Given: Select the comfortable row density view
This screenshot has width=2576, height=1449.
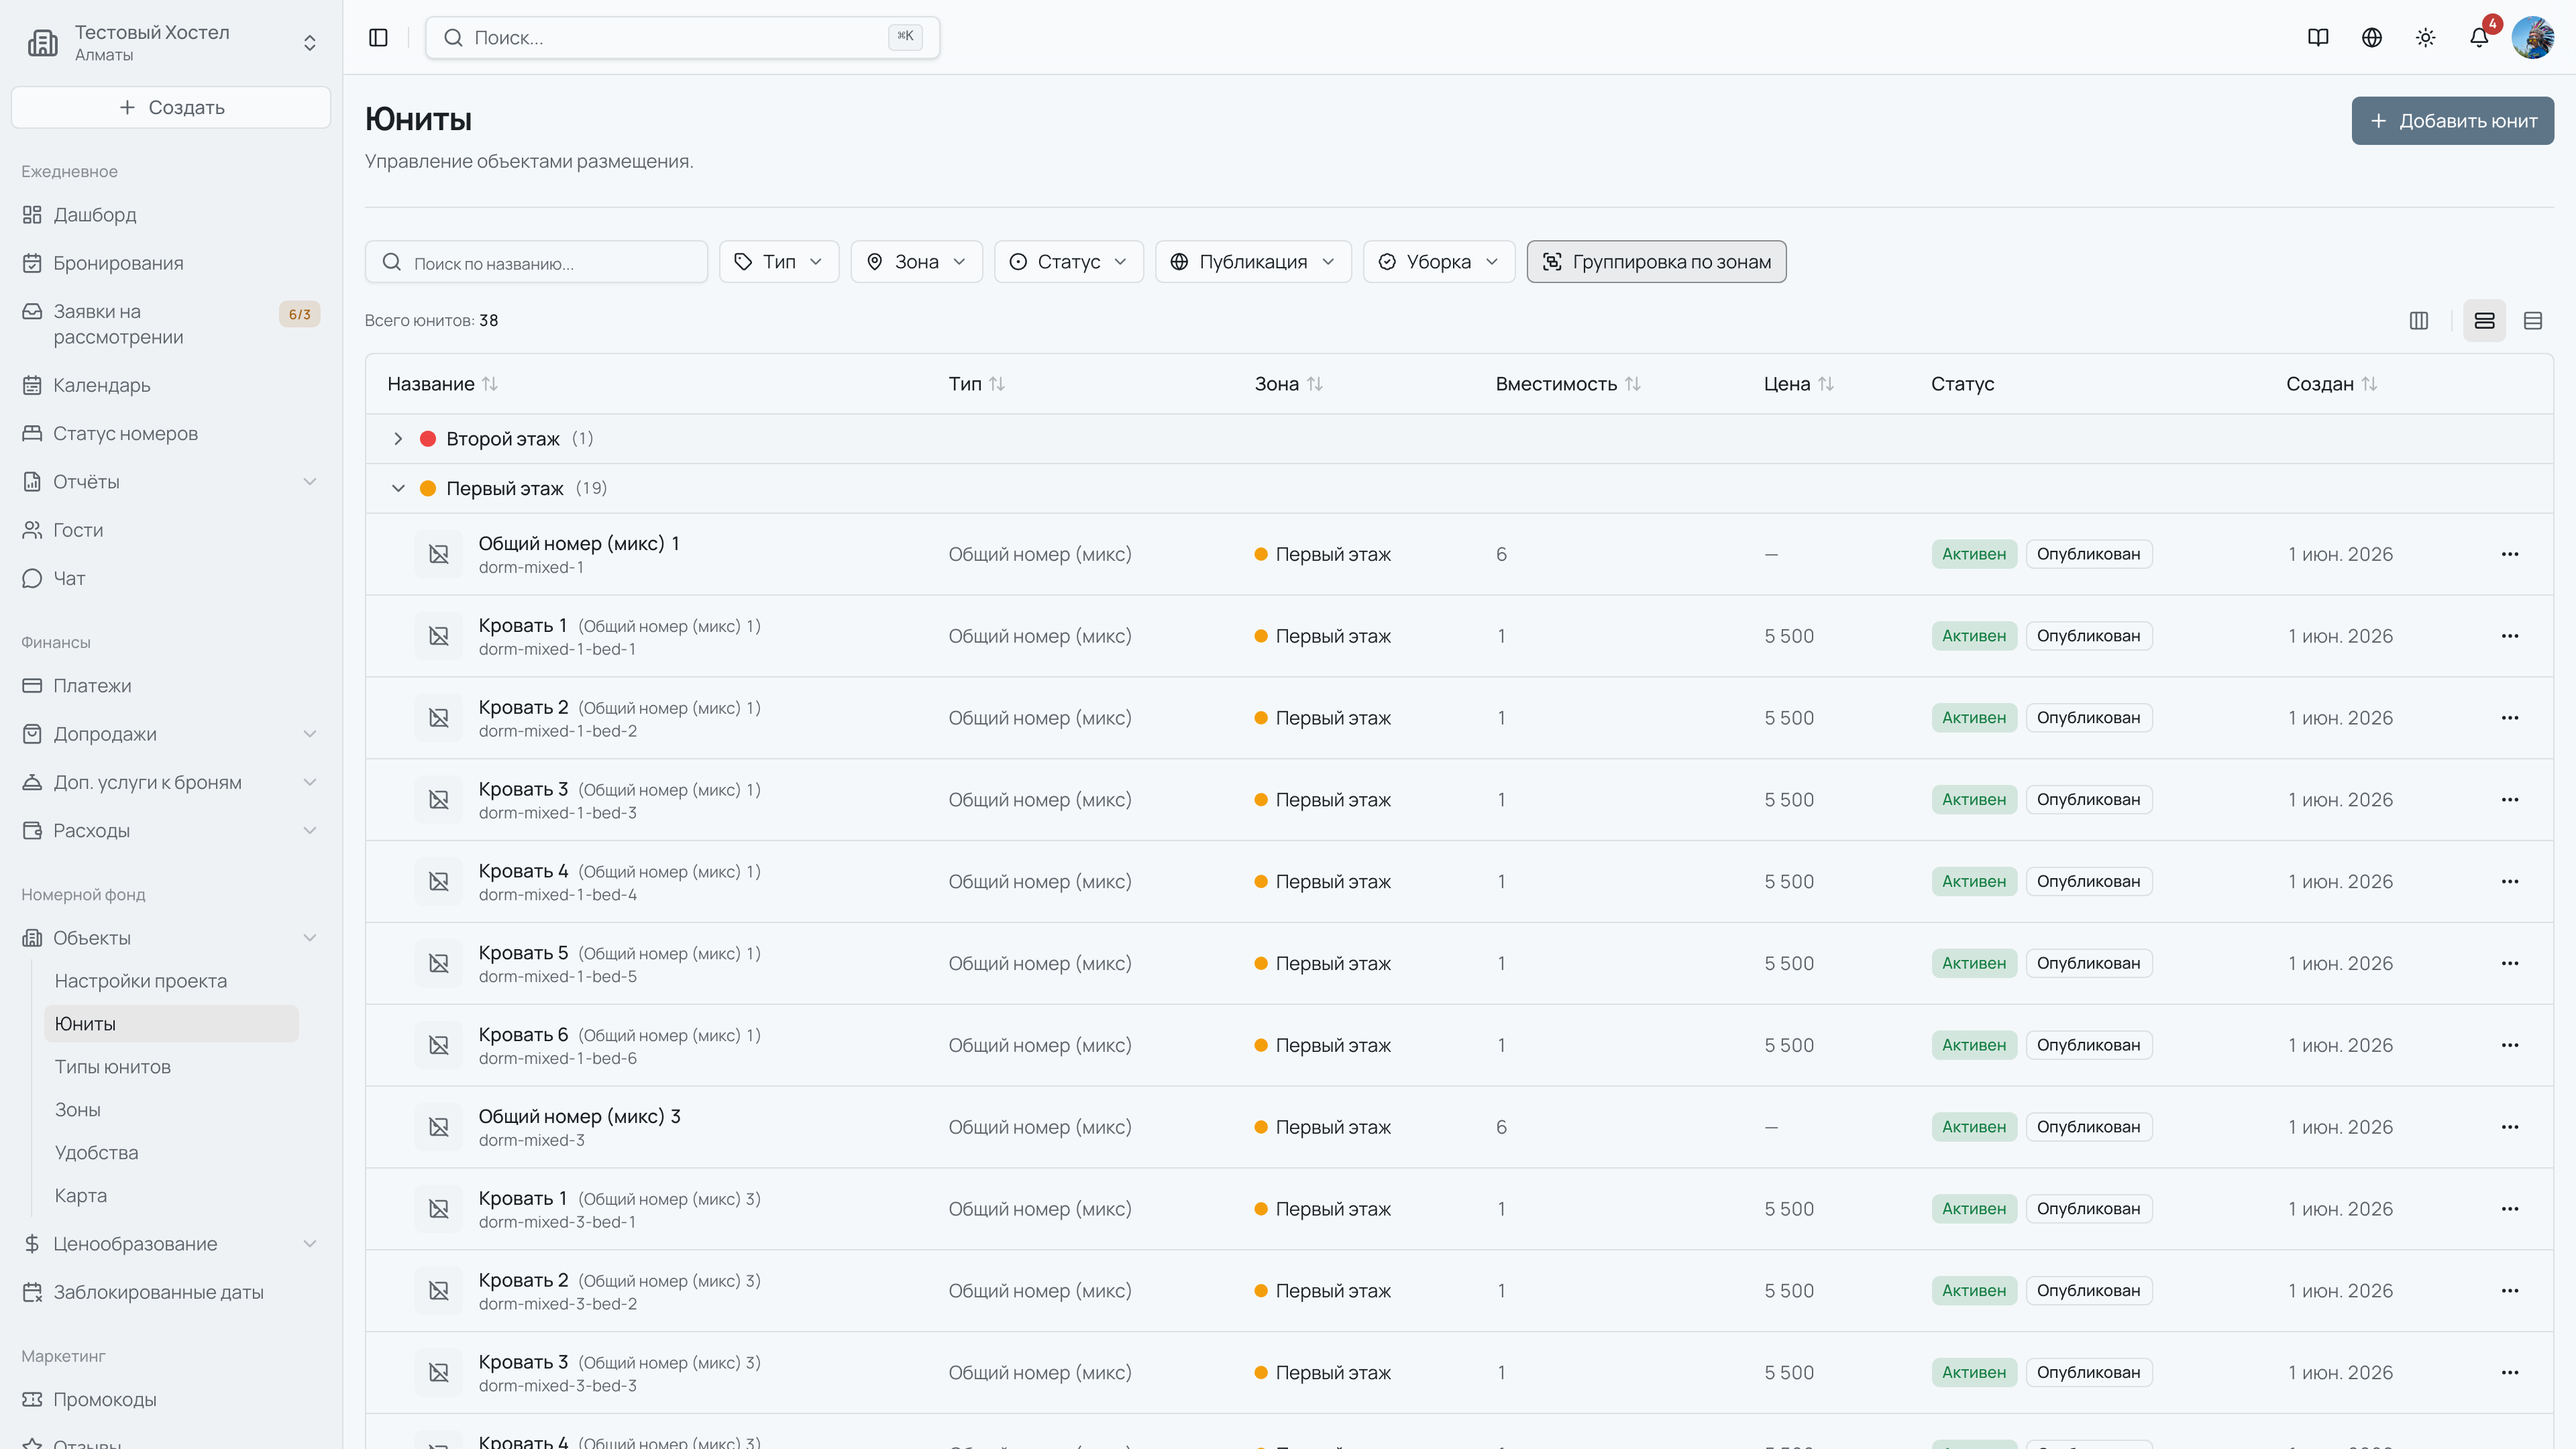Looking at the screenshot, I should click(x=2484, y=320).
